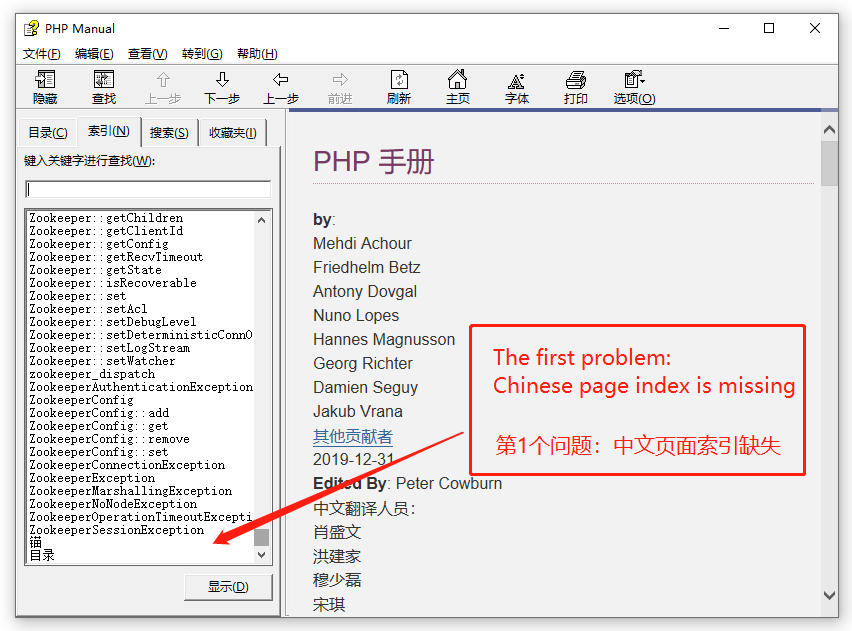Click index list scroll up arrow
852x631 pixels.
tap(261, 220)
